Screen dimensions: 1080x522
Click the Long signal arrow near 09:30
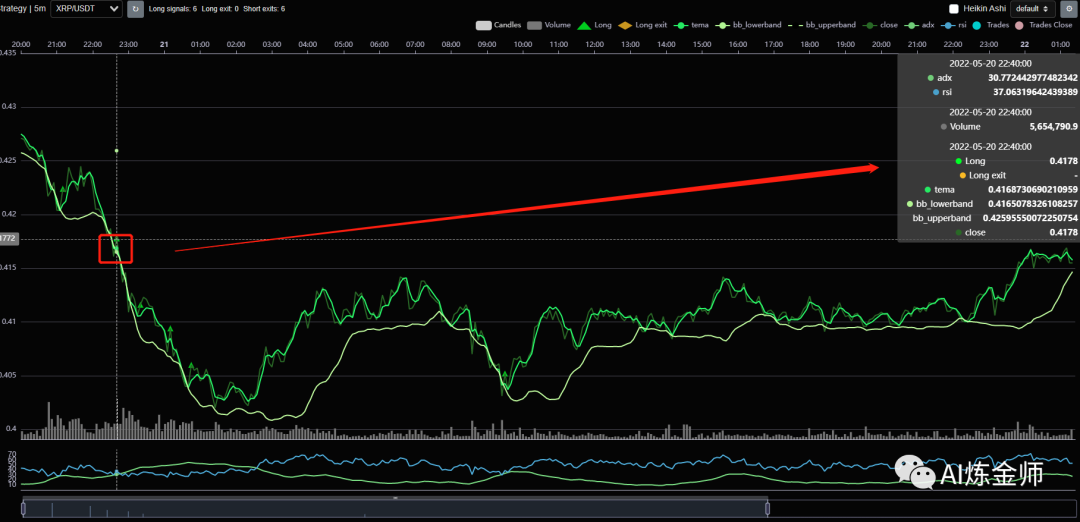505,376
